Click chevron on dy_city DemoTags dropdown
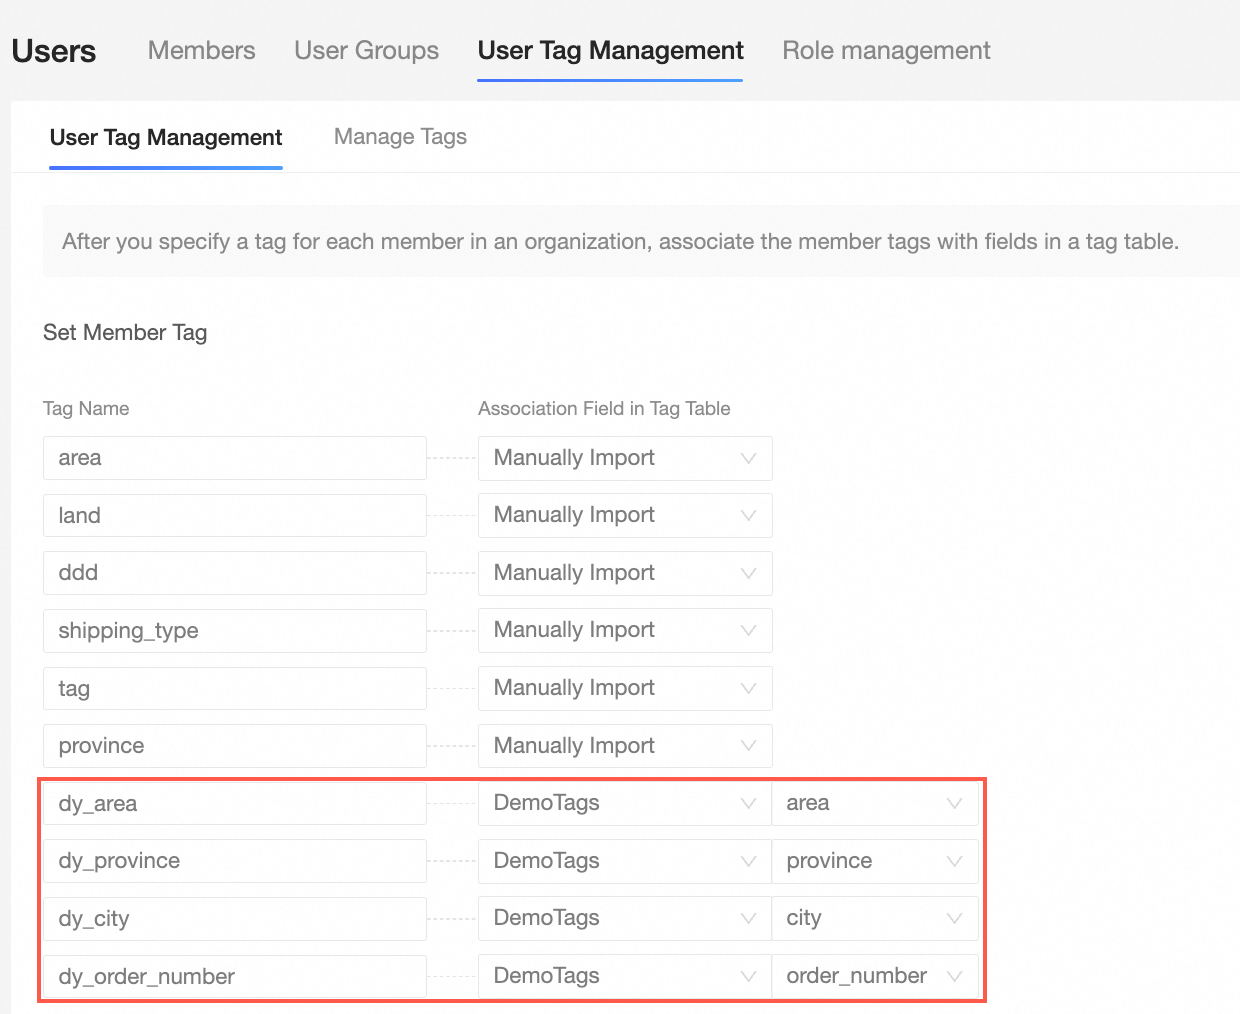1240x1014 pixels. coord(748,919)
